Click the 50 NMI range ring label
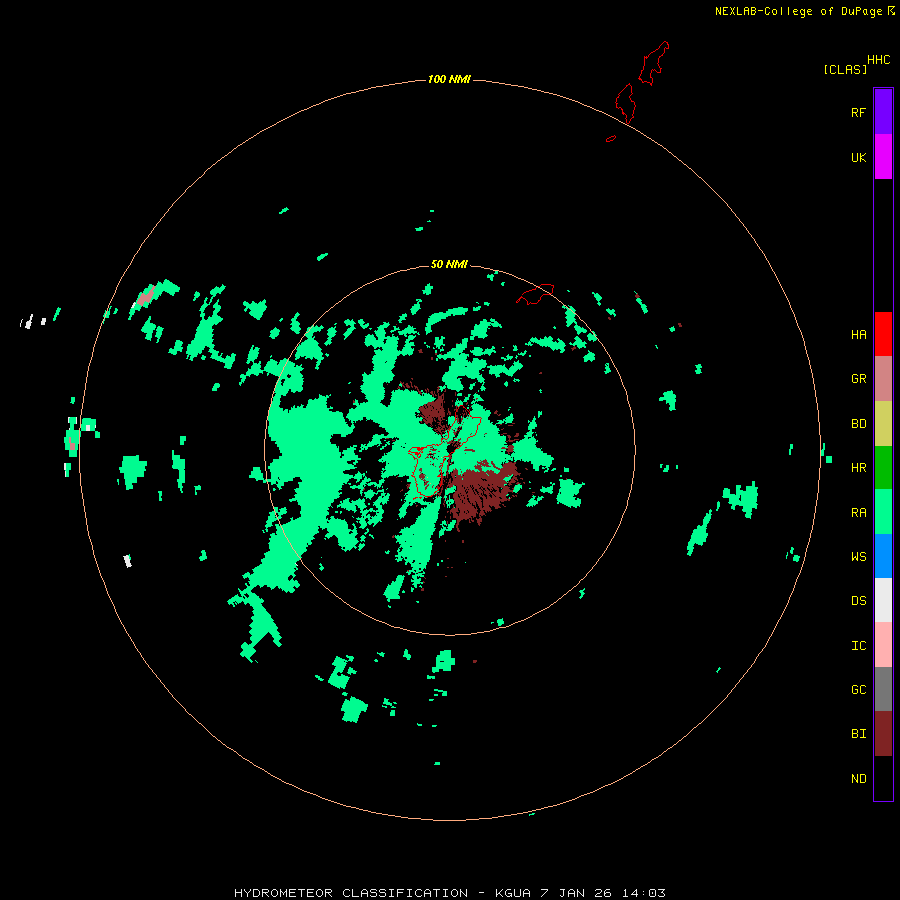Screen dimensions: 900x900 (449, 264)
